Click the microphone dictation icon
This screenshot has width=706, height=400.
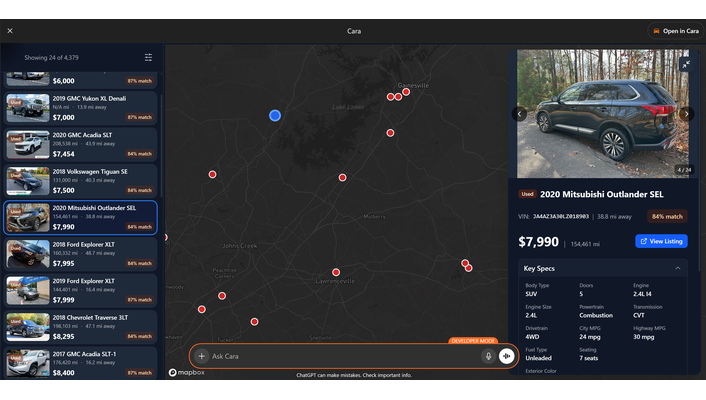click(x=488, y=356)
